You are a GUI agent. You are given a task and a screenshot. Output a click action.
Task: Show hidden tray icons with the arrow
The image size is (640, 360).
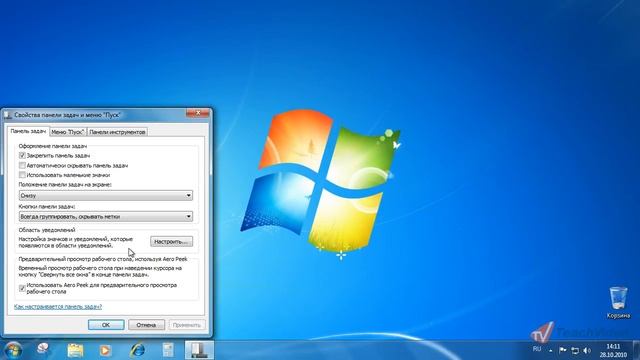pyautogui.click(x=551, y=351)
